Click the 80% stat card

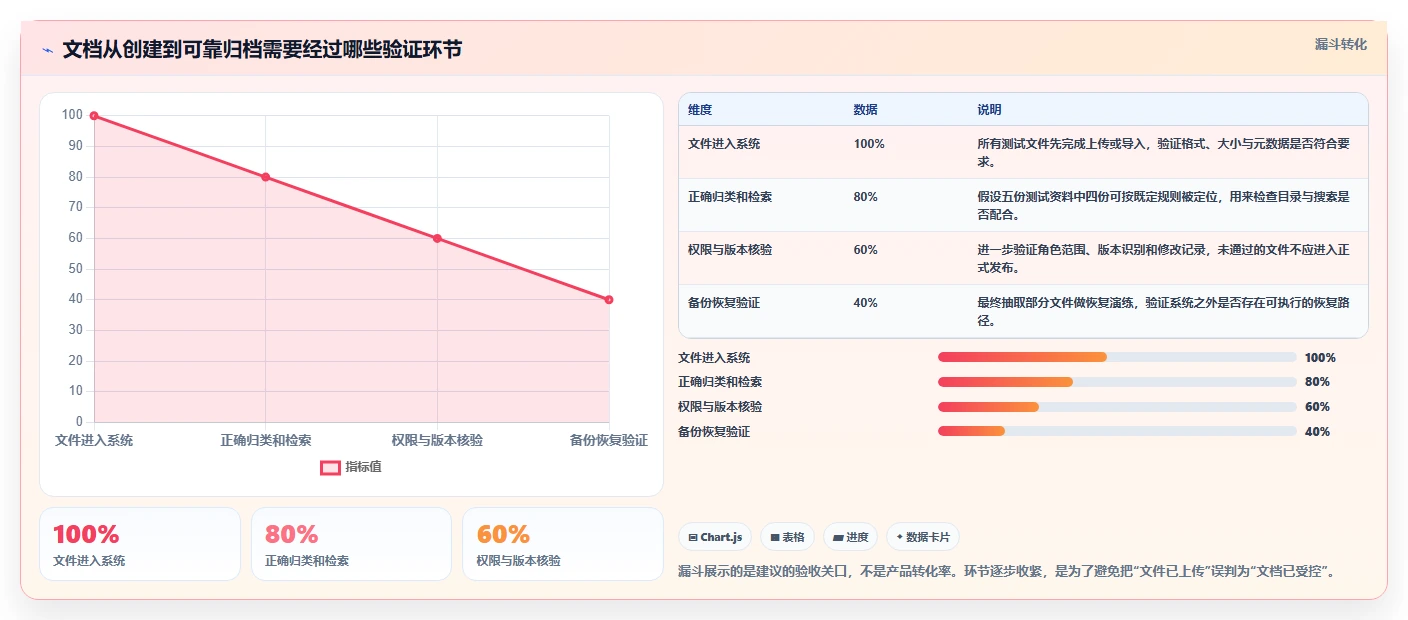[351, 544]
